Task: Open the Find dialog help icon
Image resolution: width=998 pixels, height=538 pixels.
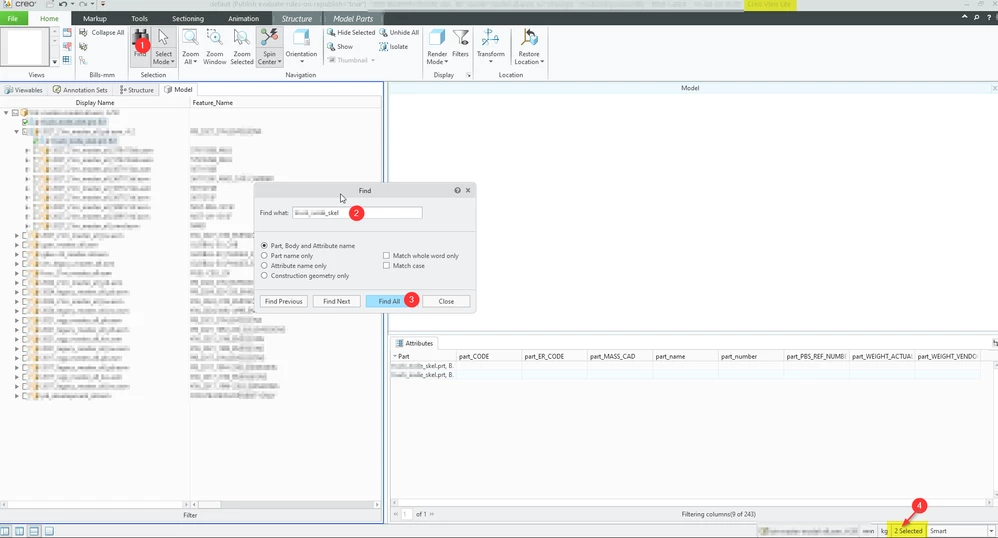Action: [457, 190]
